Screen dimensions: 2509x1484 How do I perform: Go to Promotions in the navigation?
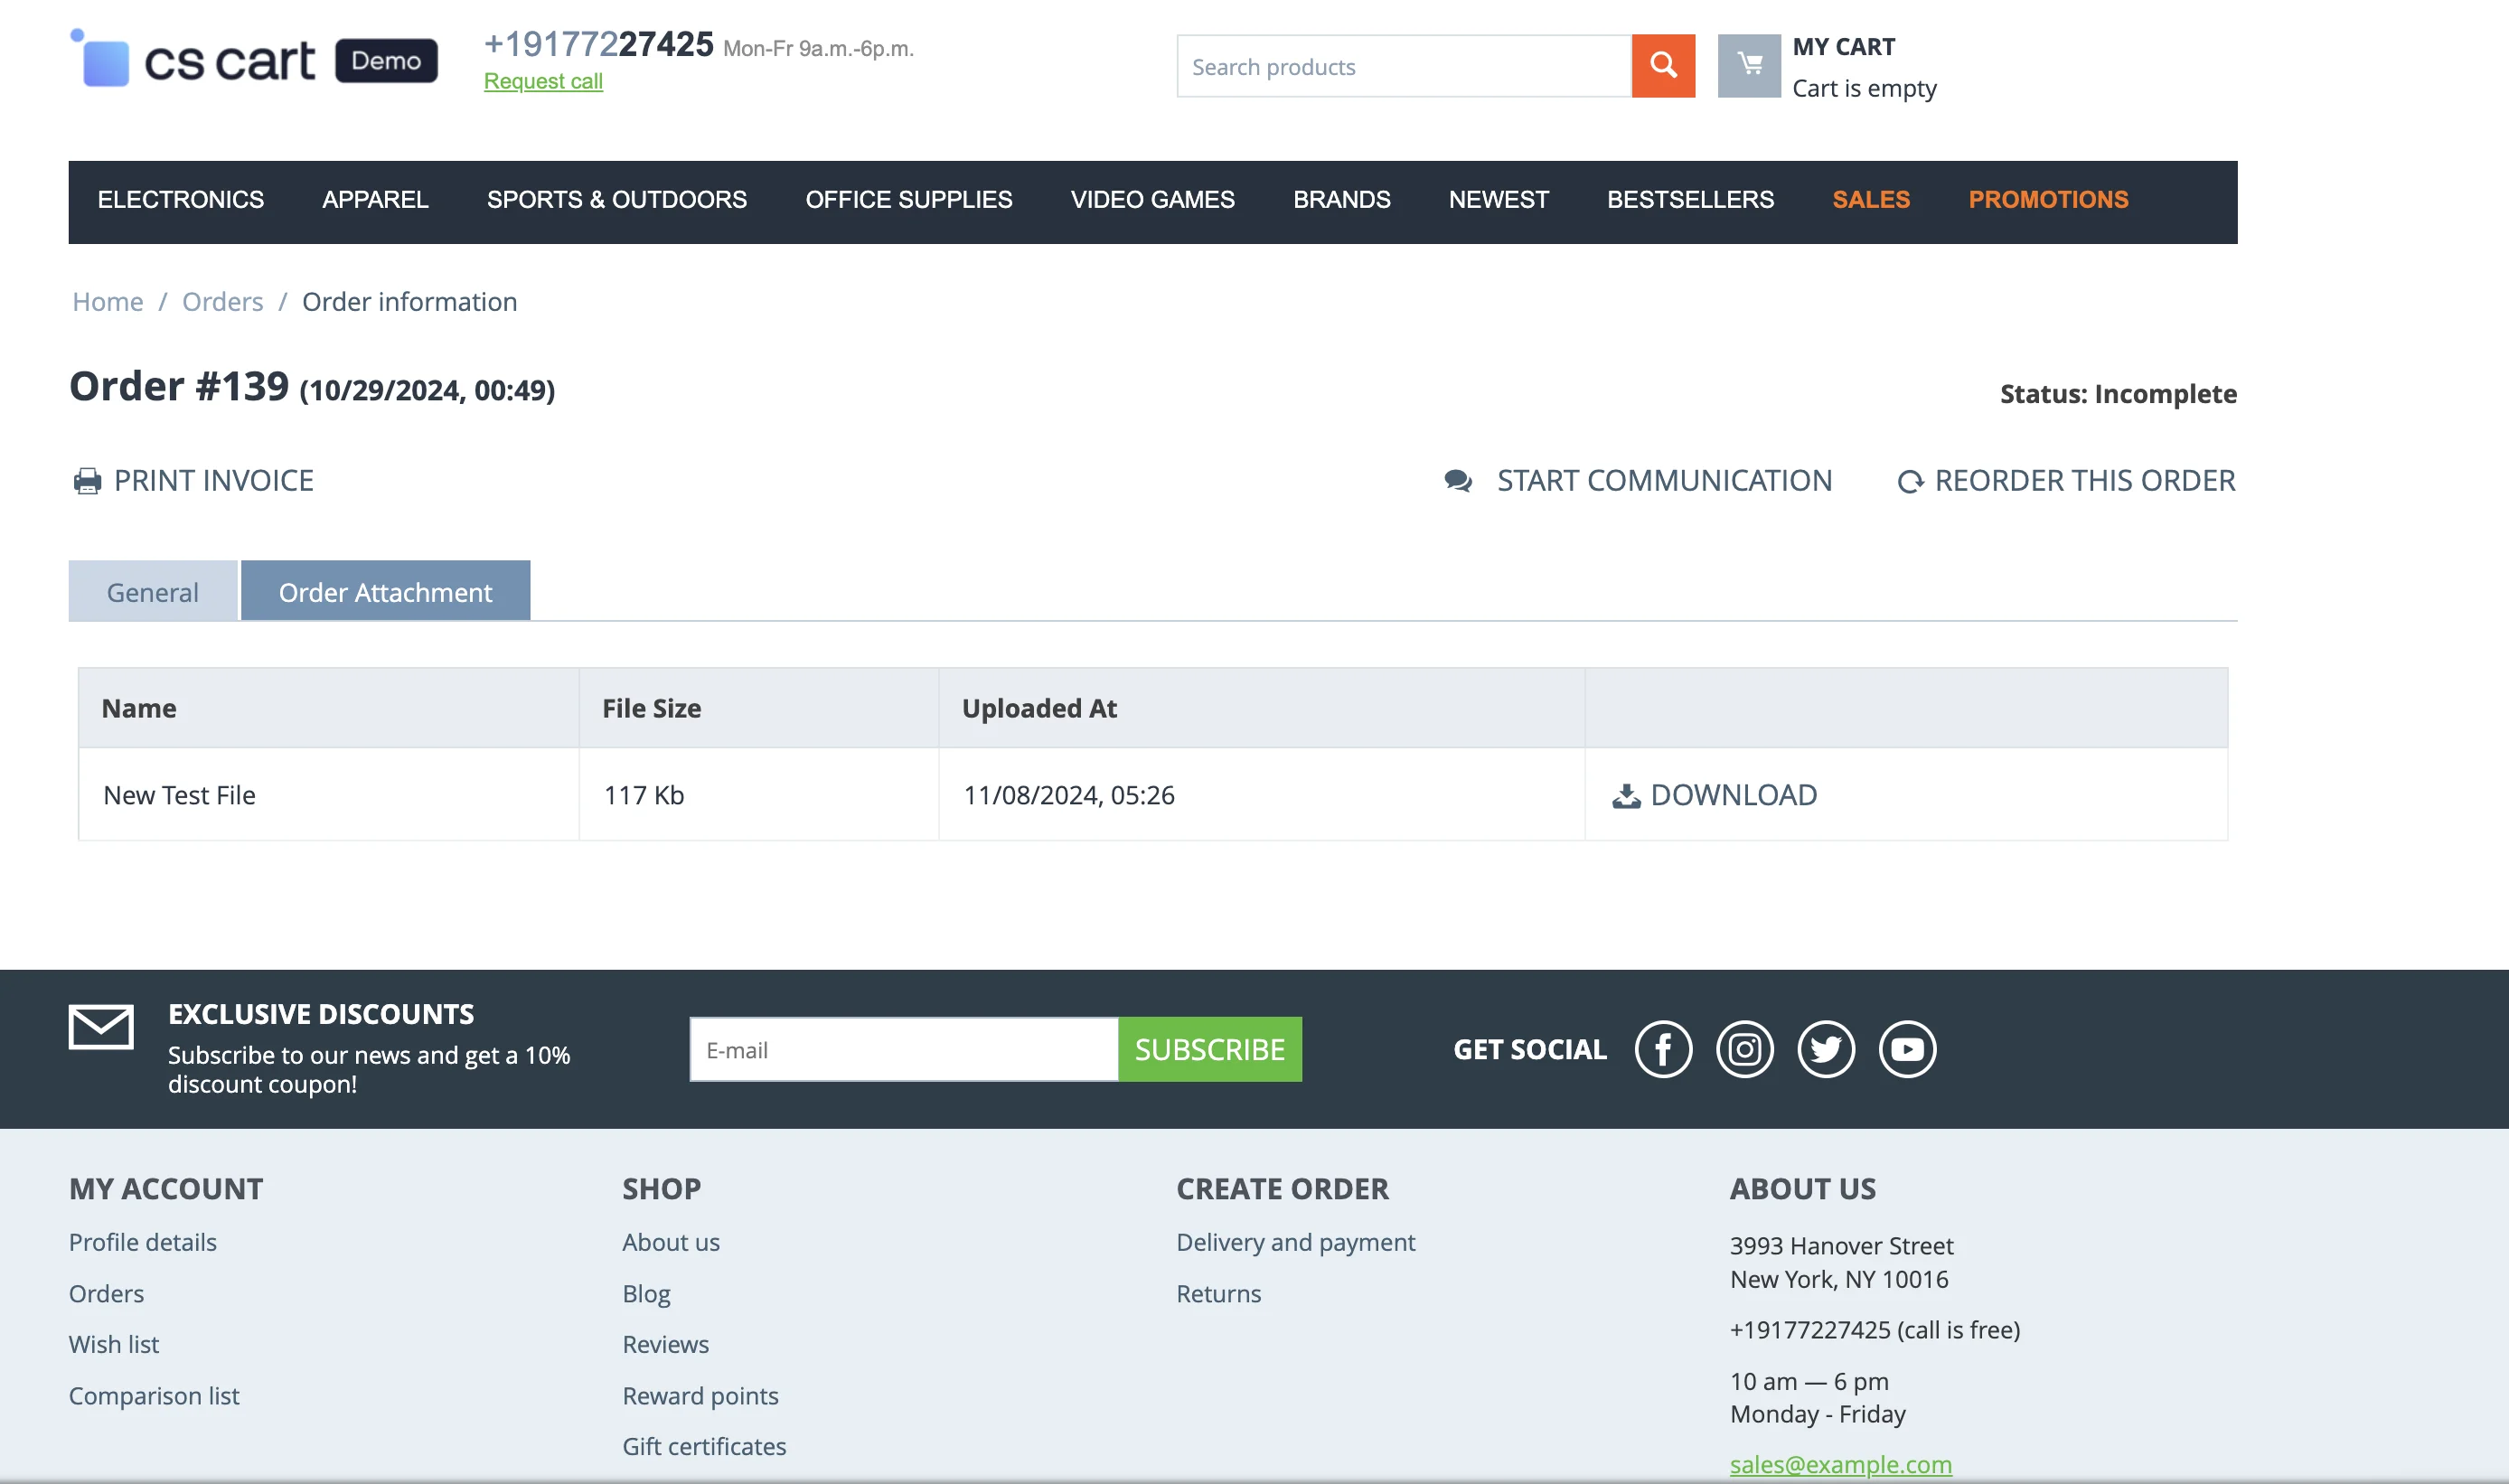pos(2047,200)
